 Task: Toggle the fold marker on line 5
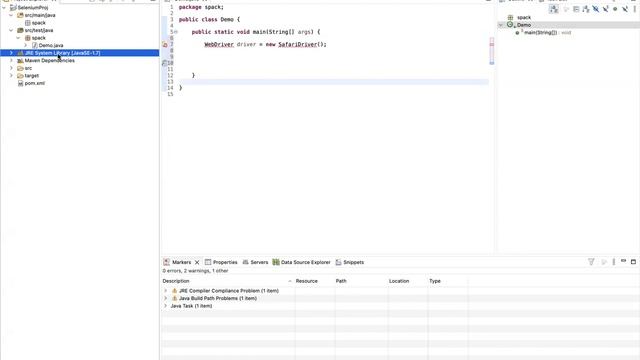[176, 32]
